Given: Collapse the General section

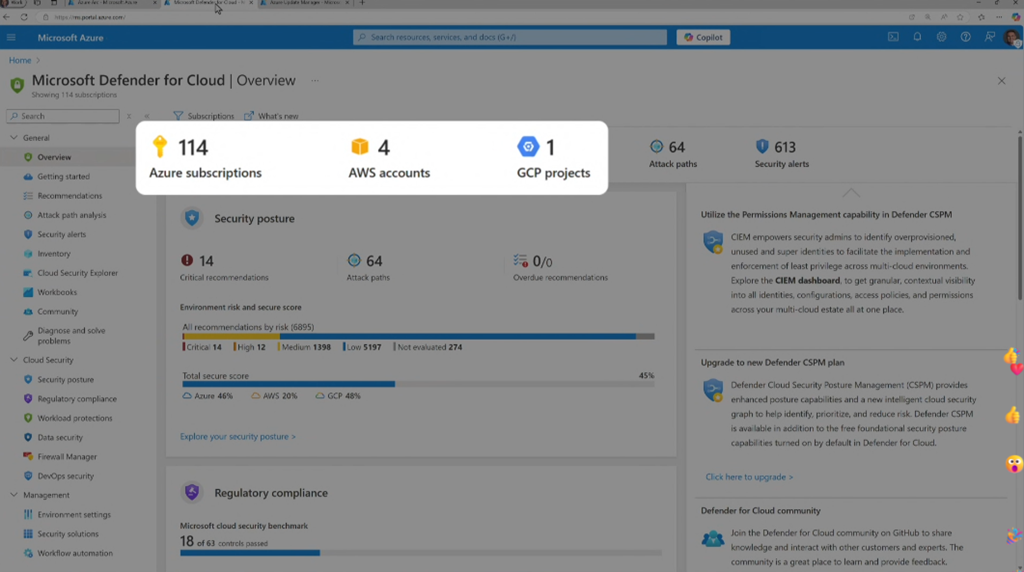Looking at the screenshot, I should pos(14,138).
